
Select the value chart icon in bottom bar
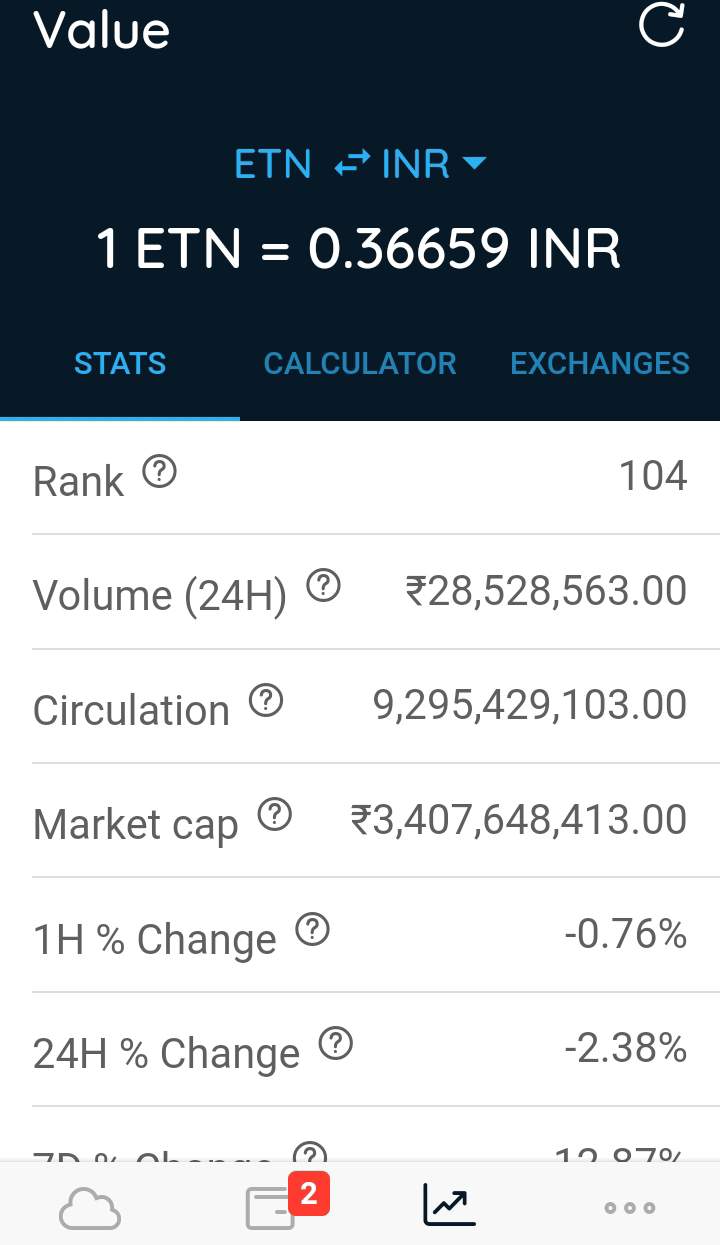(449, 1205)
